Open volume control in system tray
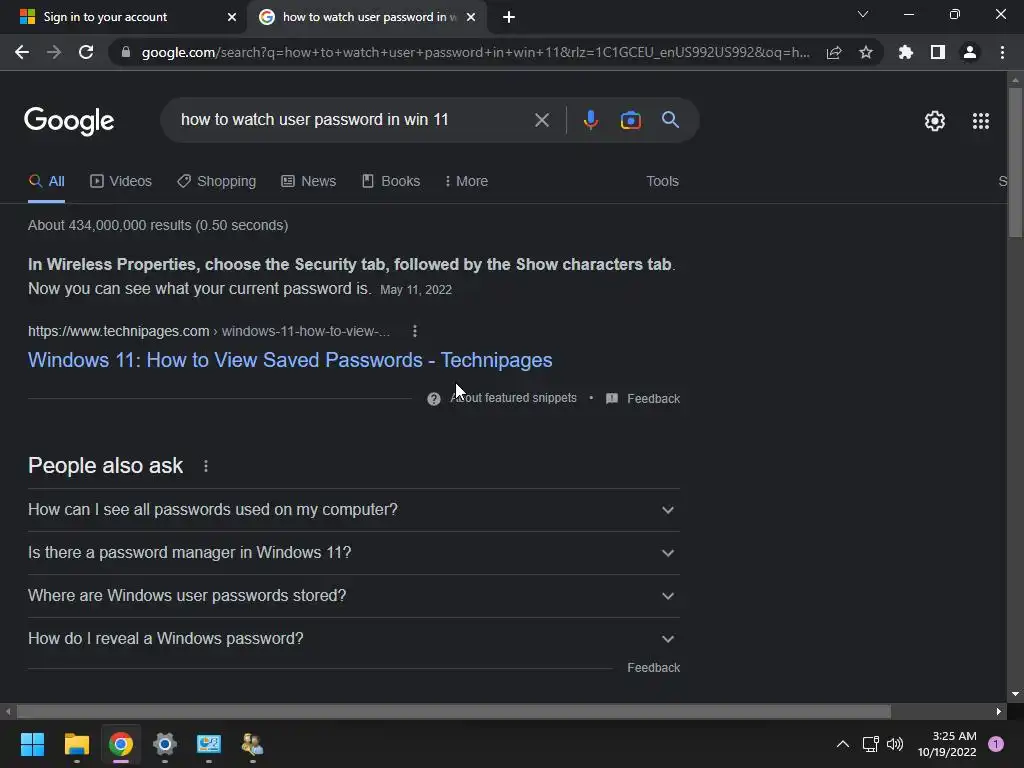The height and width of the screenshot is (768, 1024). [895, 744]
